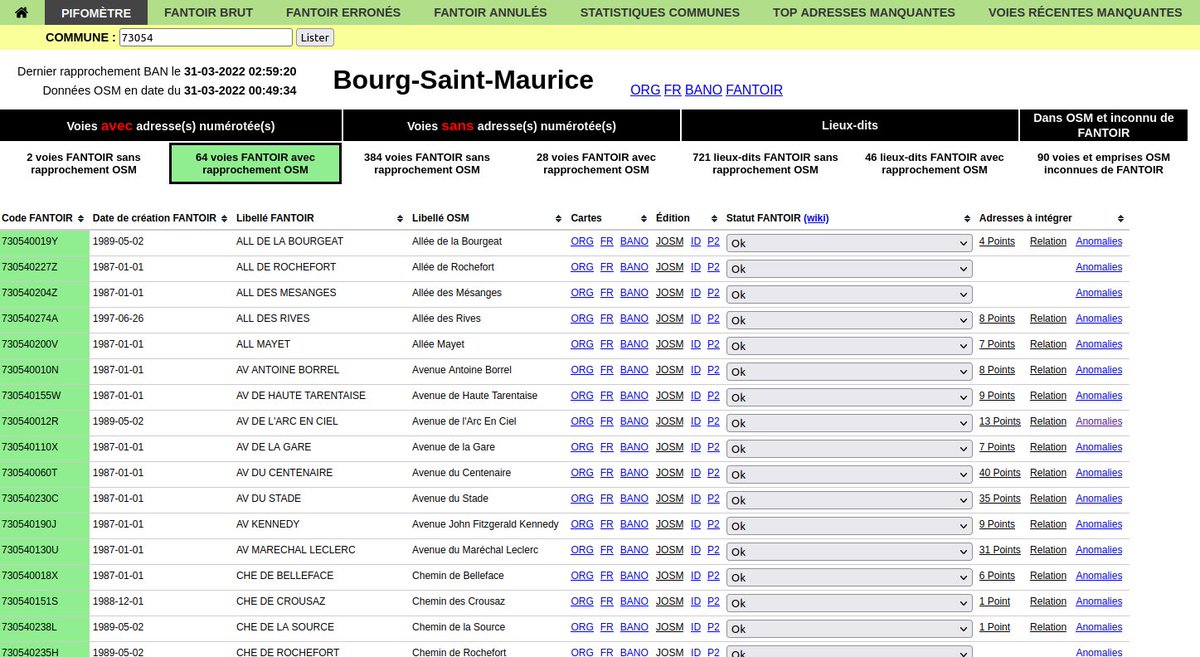Open status dropdown for Avenue du Stade
The width and height of the screenshot is (1200, 657).
coord(849,500)
